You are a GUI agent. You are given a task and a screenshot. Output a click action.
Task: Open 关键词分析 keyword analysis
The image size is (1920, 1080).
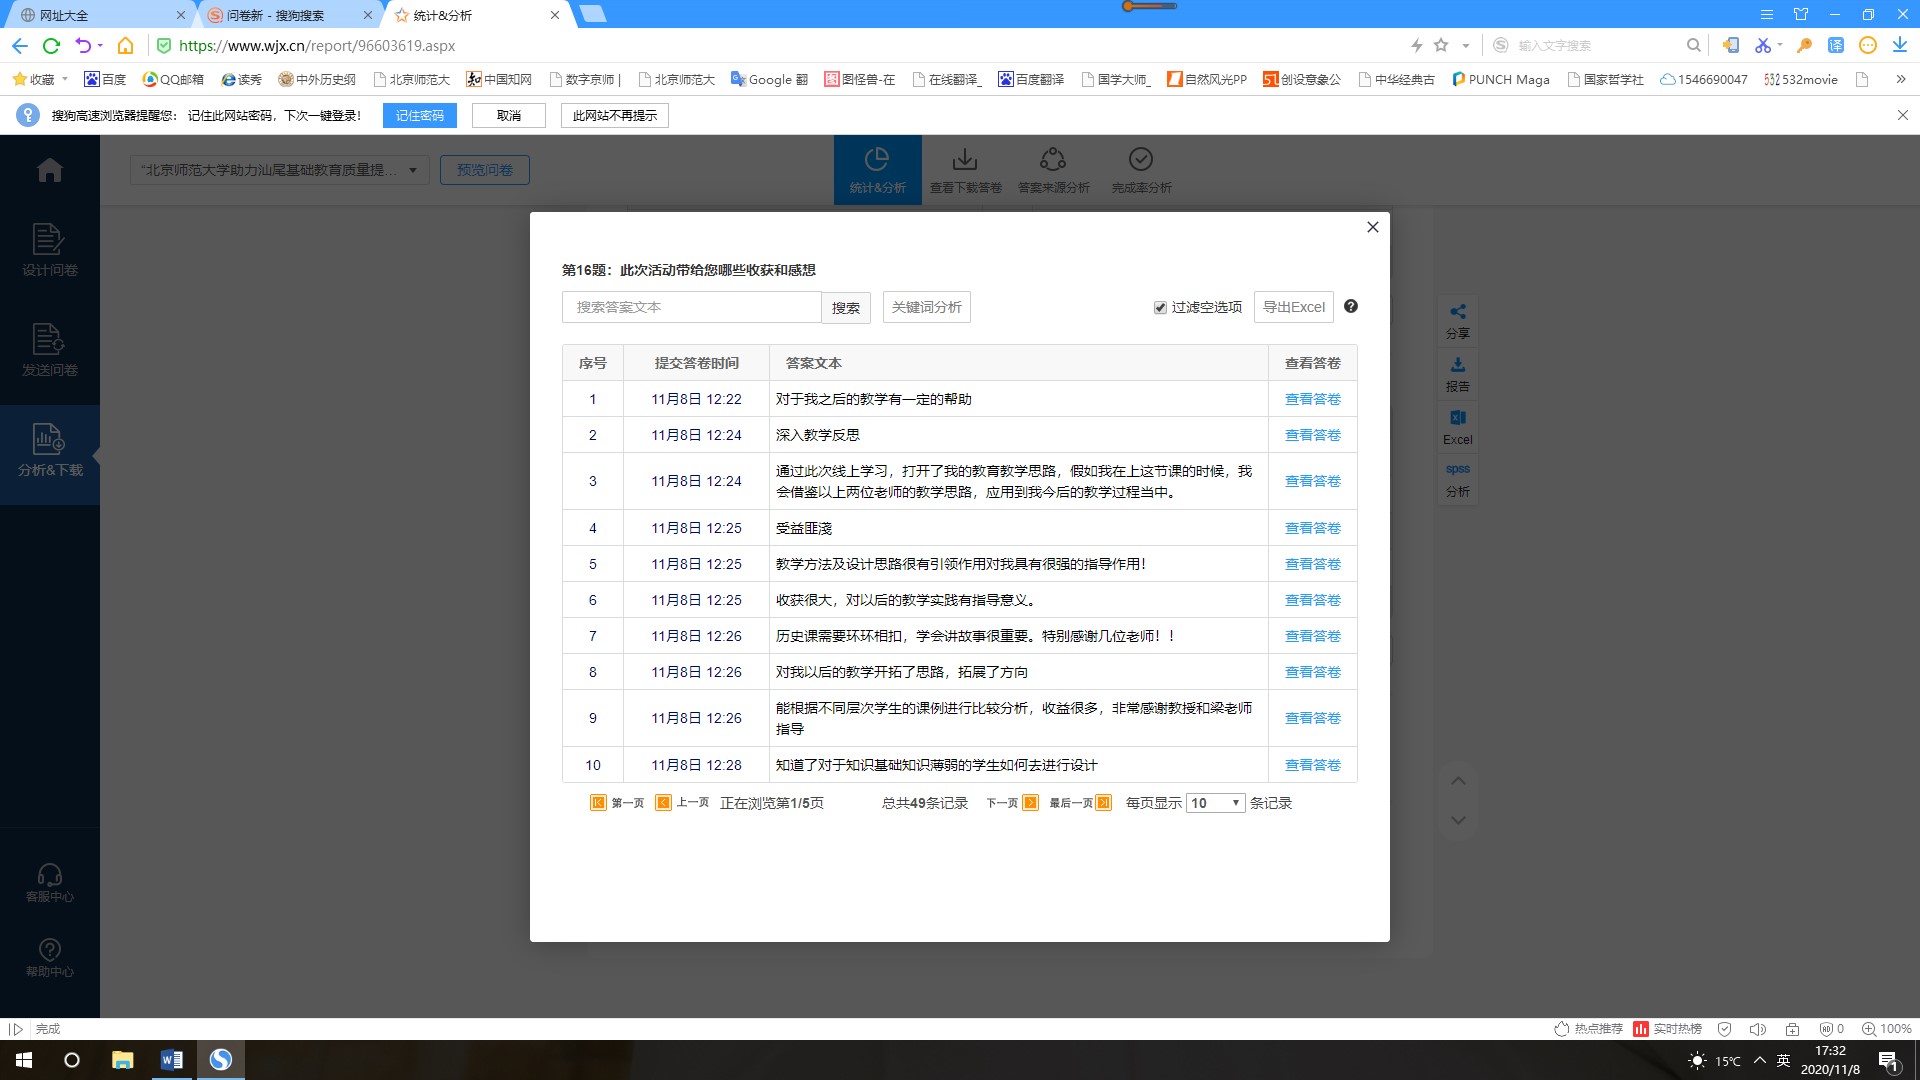click(x=926, y=307)
